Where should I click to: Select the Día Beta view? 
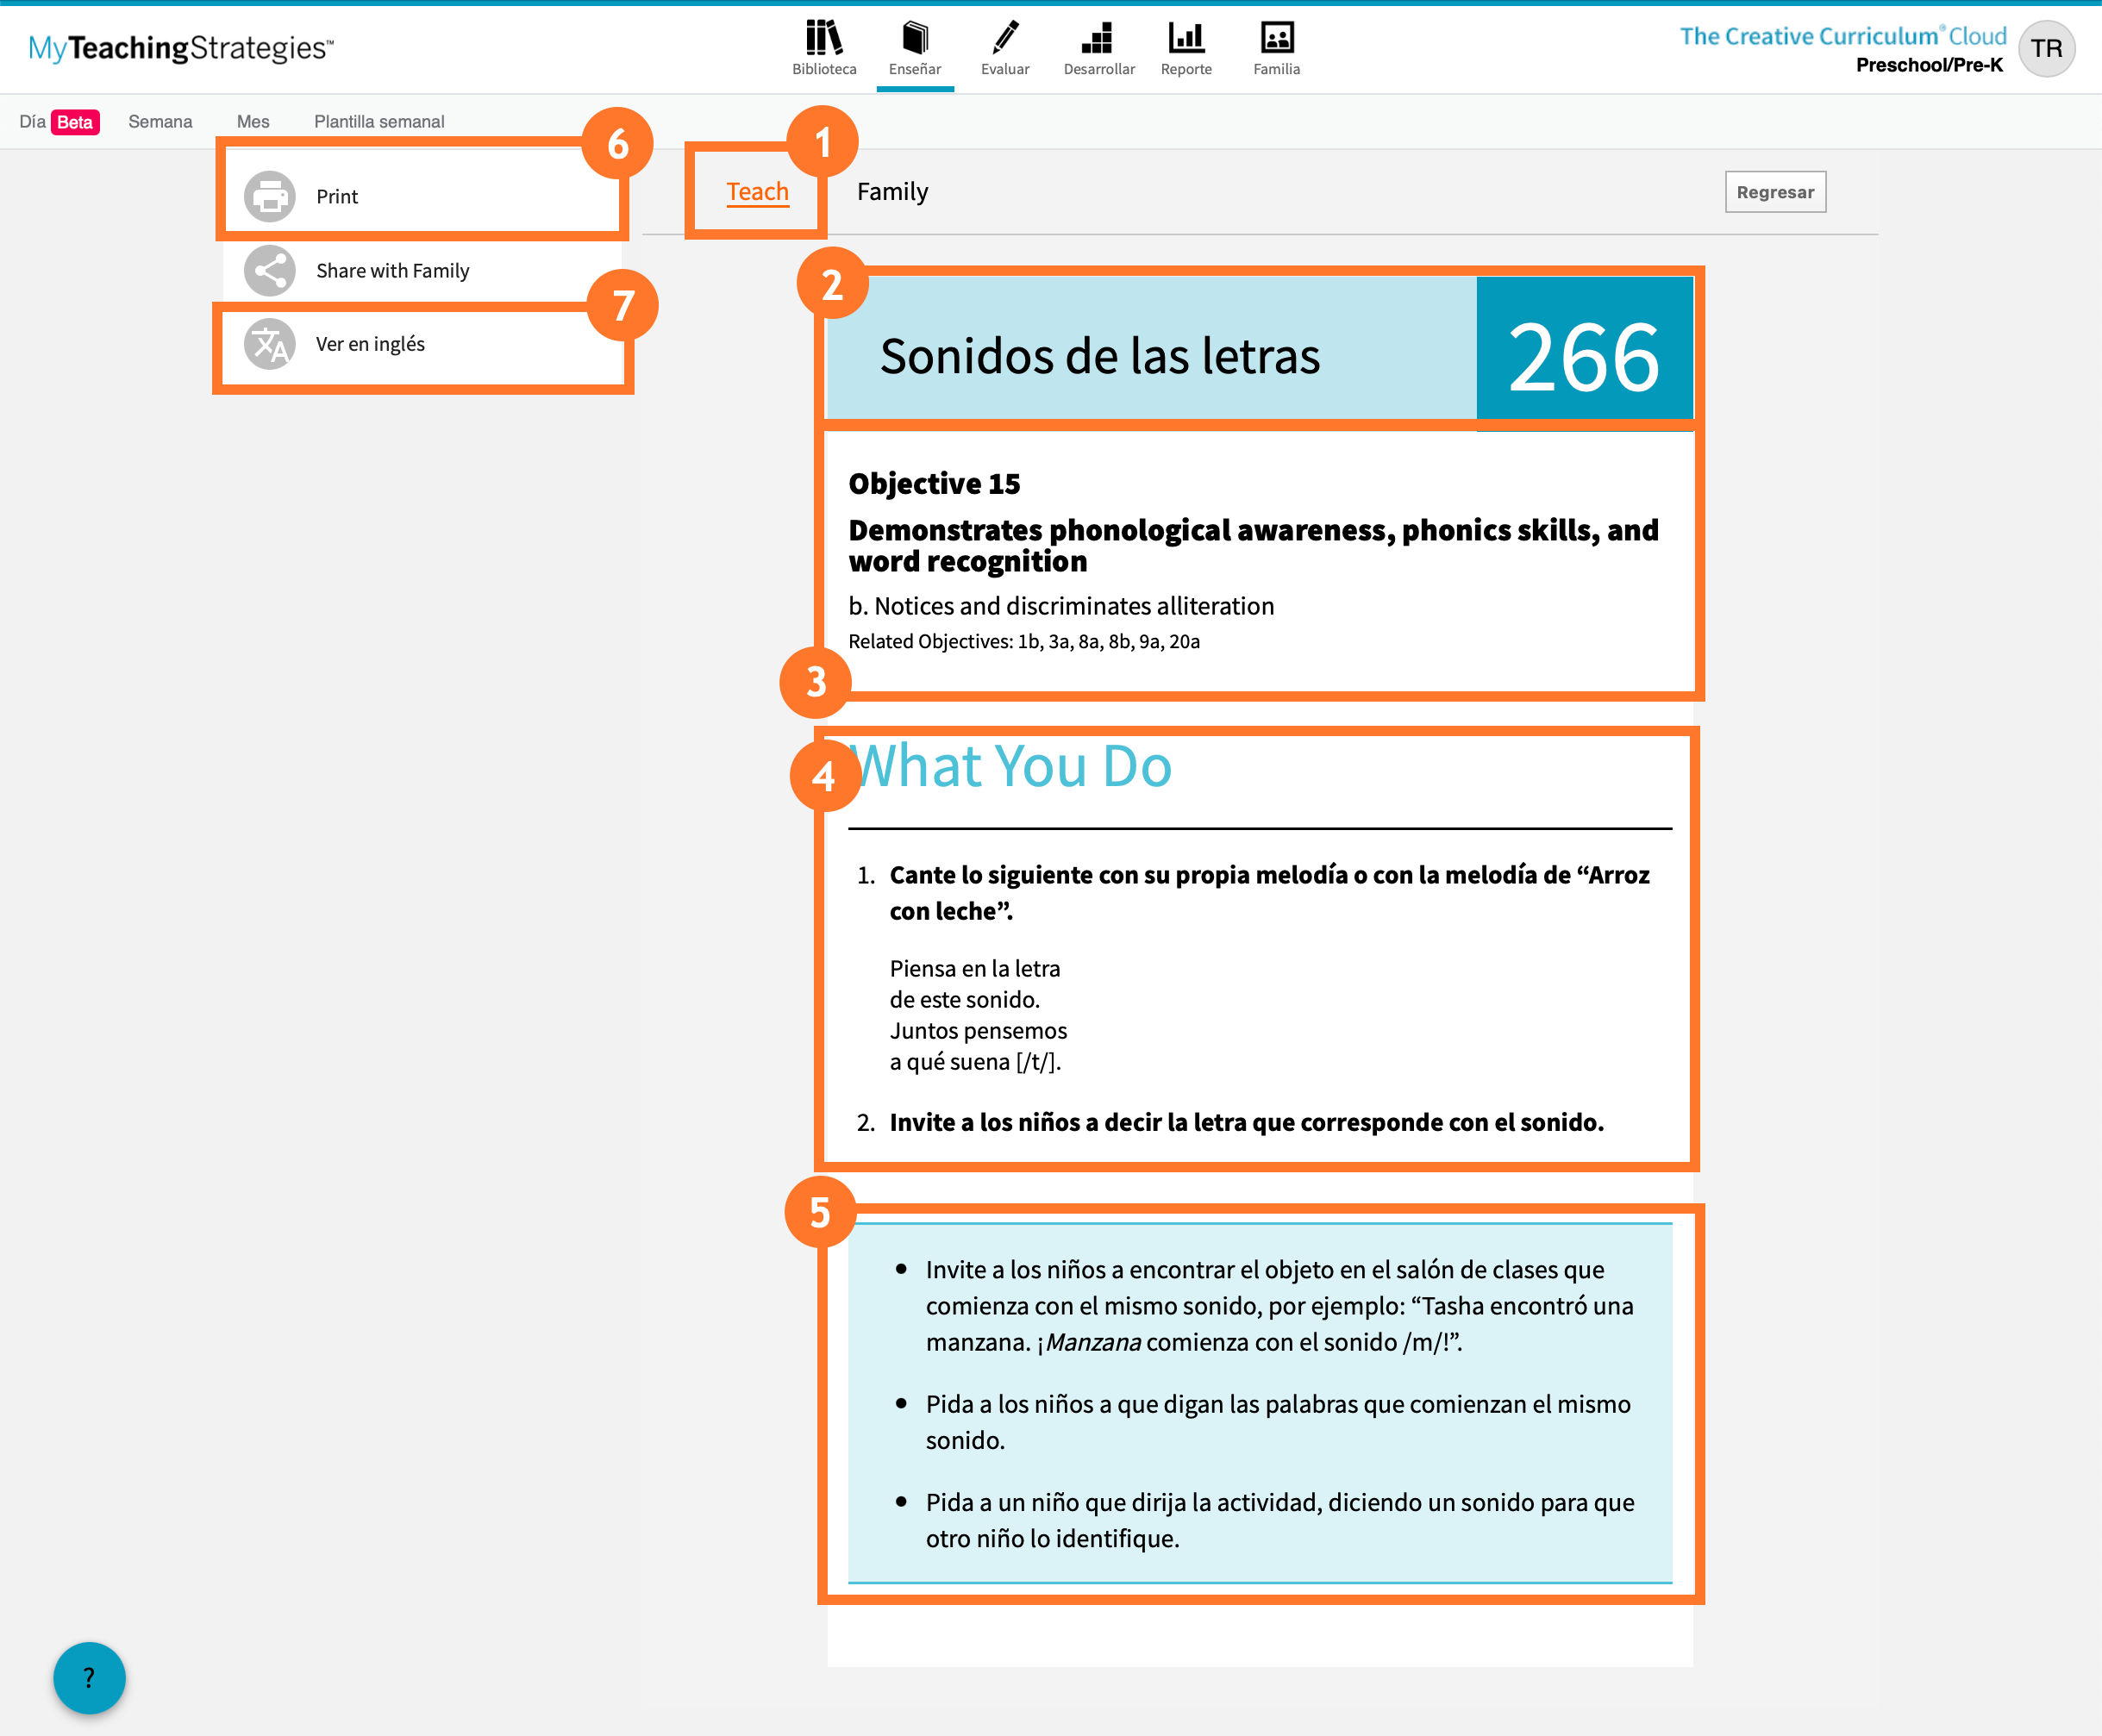[x=59, y=121]
